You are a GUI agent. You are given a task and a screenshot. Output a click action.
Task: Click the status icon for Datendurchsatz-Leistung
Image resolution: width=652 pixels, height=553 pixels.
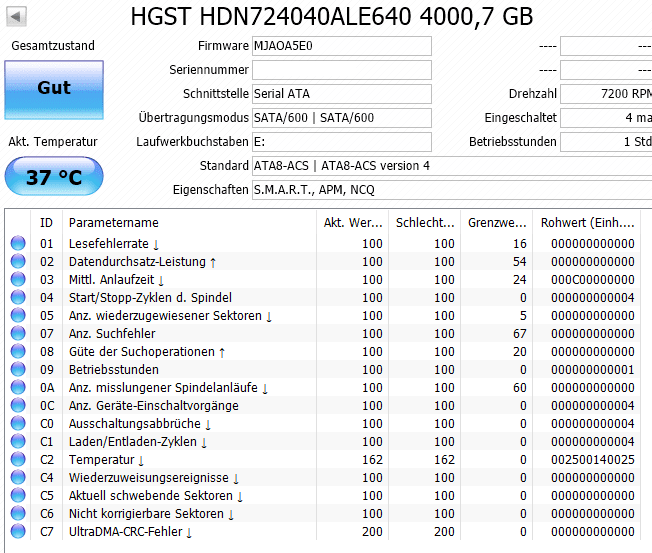tap(18, 261)
